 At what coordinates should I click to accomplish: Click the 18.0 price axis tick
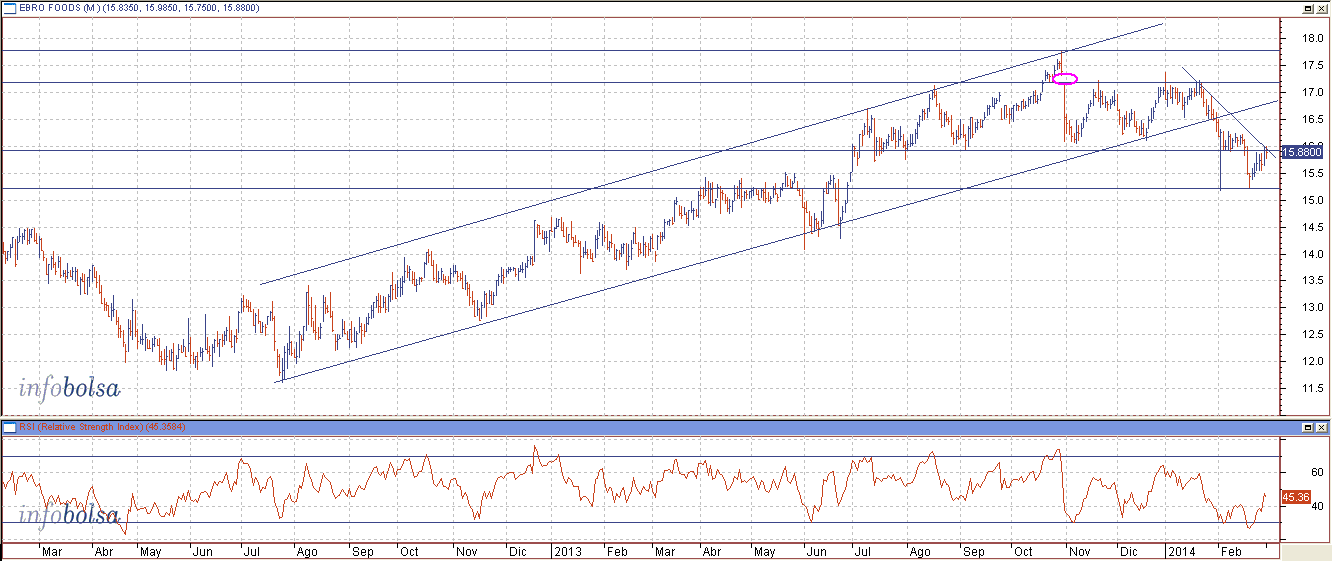tap(1311, 38)
